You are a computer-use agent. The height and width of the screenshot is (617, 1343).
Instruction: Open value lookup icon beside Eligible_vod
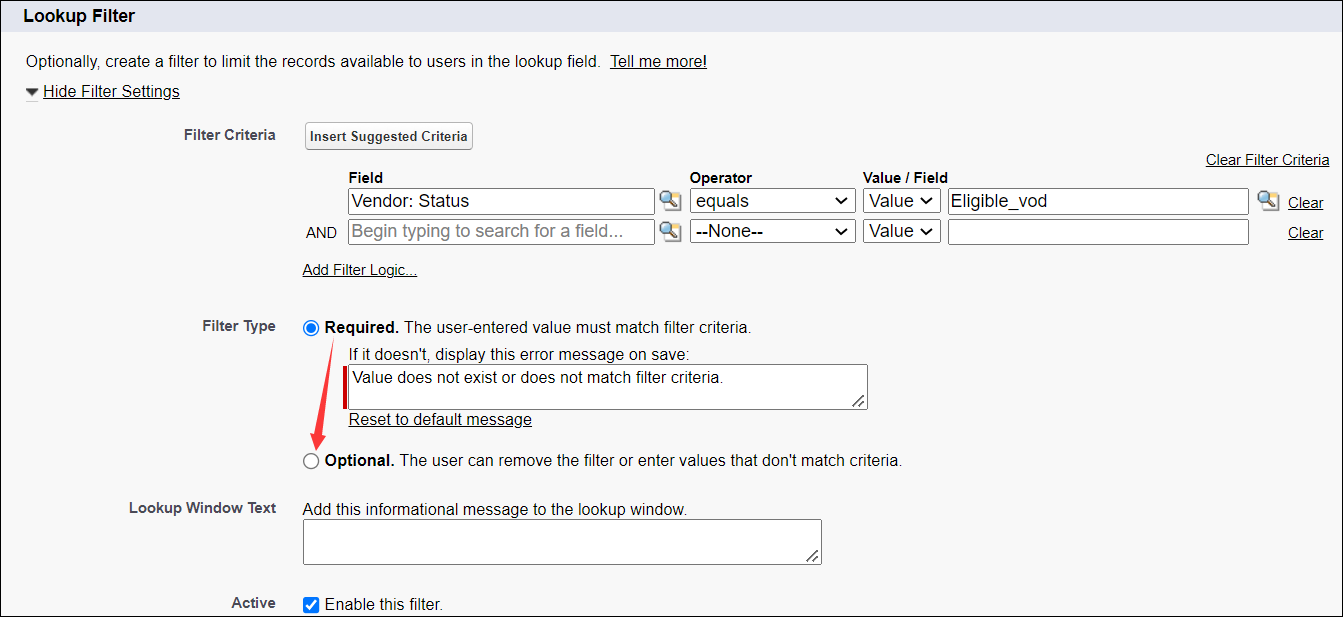(x=1267, y=201)
